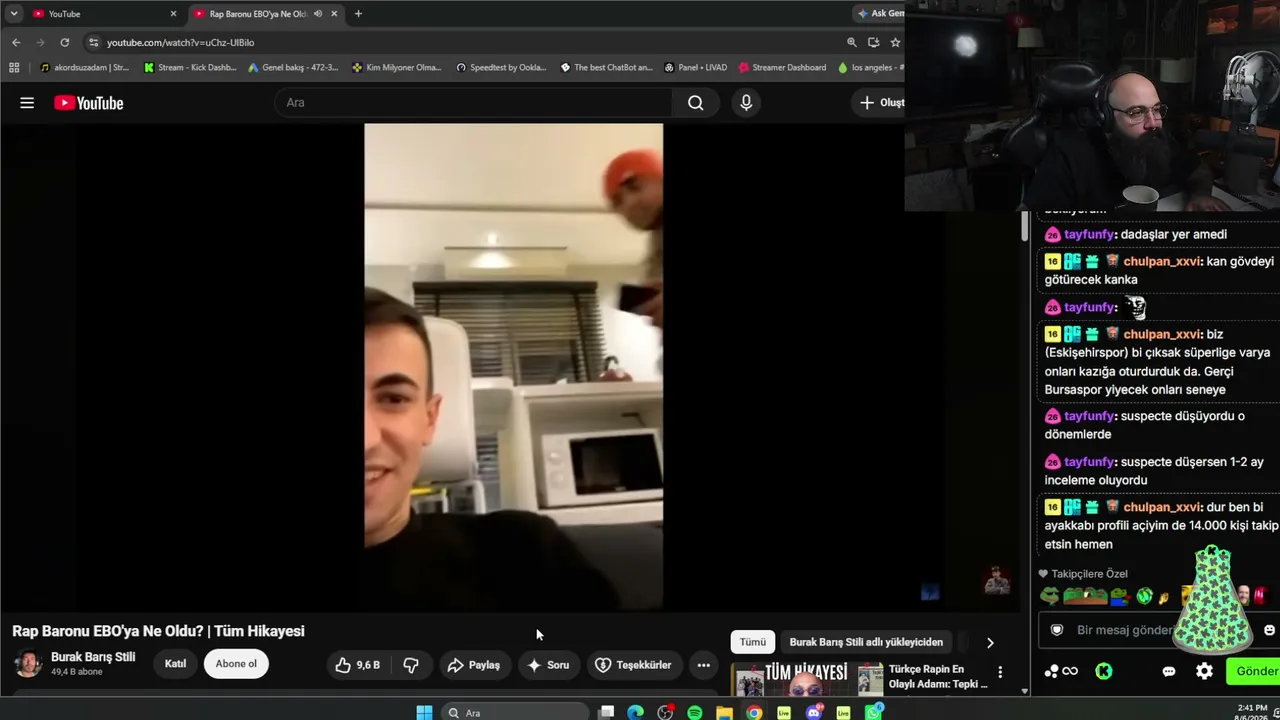Click the Windows taskbar search box
1280x720 pixels.
pyautogui.click(x=514, y=712)
